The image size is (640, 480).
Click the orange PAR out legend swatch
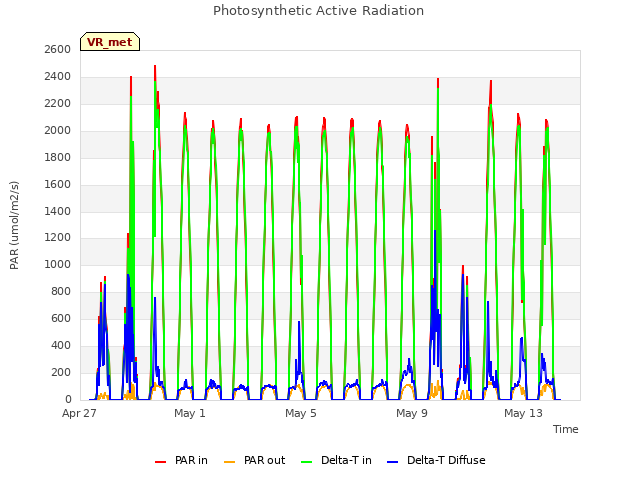(x=230, y=462)
